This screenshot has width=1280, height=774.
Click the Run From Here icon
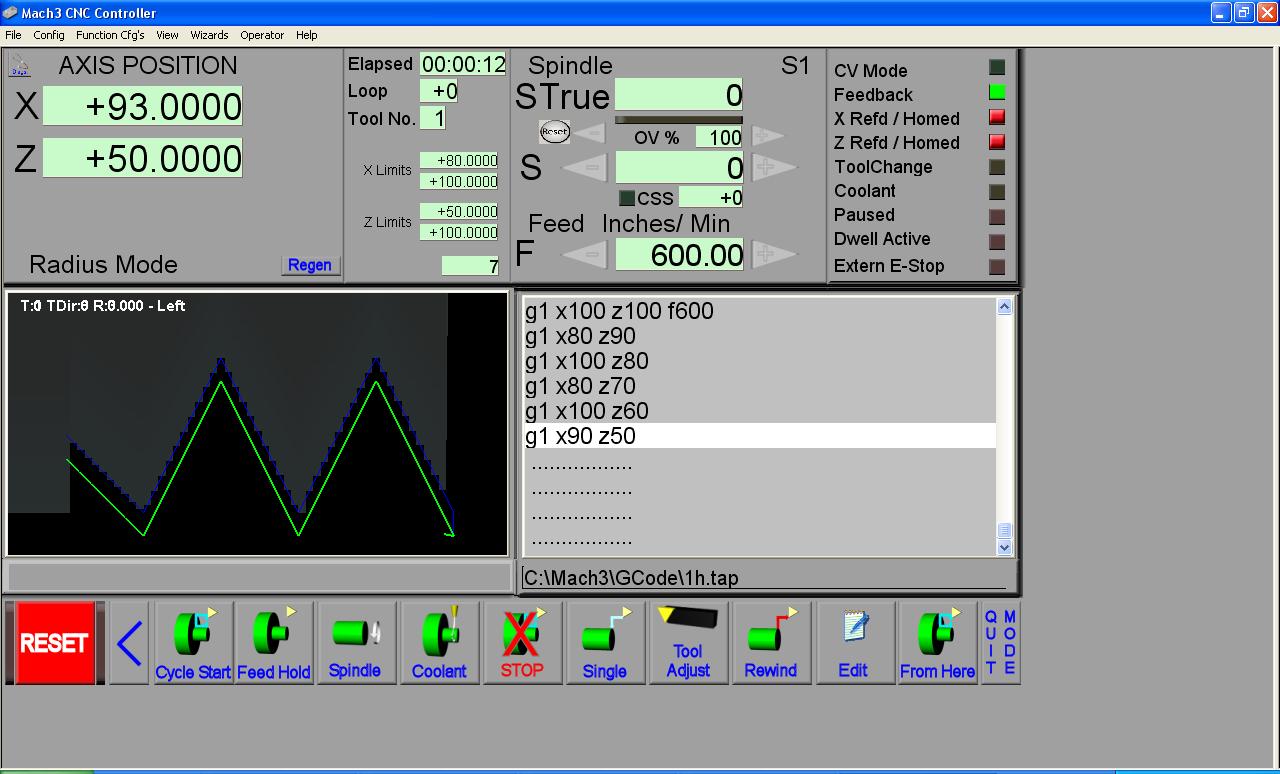point(937,643)
